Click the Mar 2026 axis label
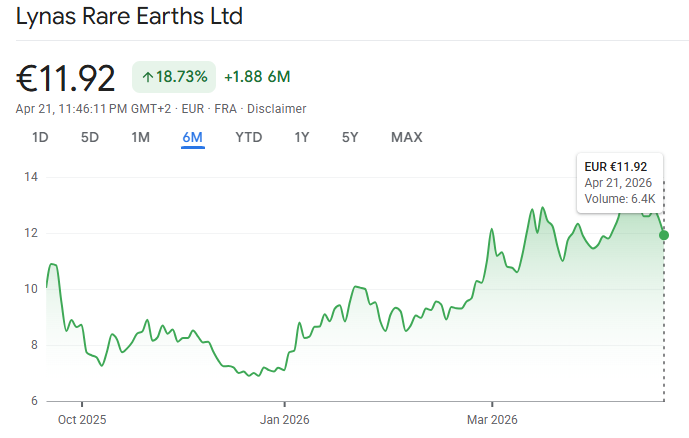The height and width of the screenshot is (438, 689). pyautogui.click(x=492, y=420)
